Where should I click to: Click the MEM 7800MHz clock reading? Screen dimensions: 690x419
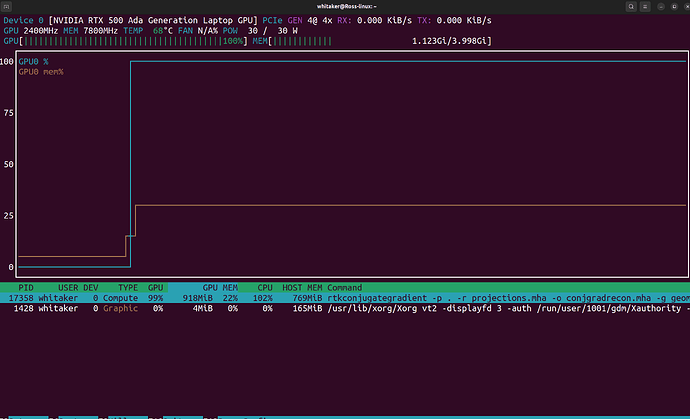(x=91, y=31)
